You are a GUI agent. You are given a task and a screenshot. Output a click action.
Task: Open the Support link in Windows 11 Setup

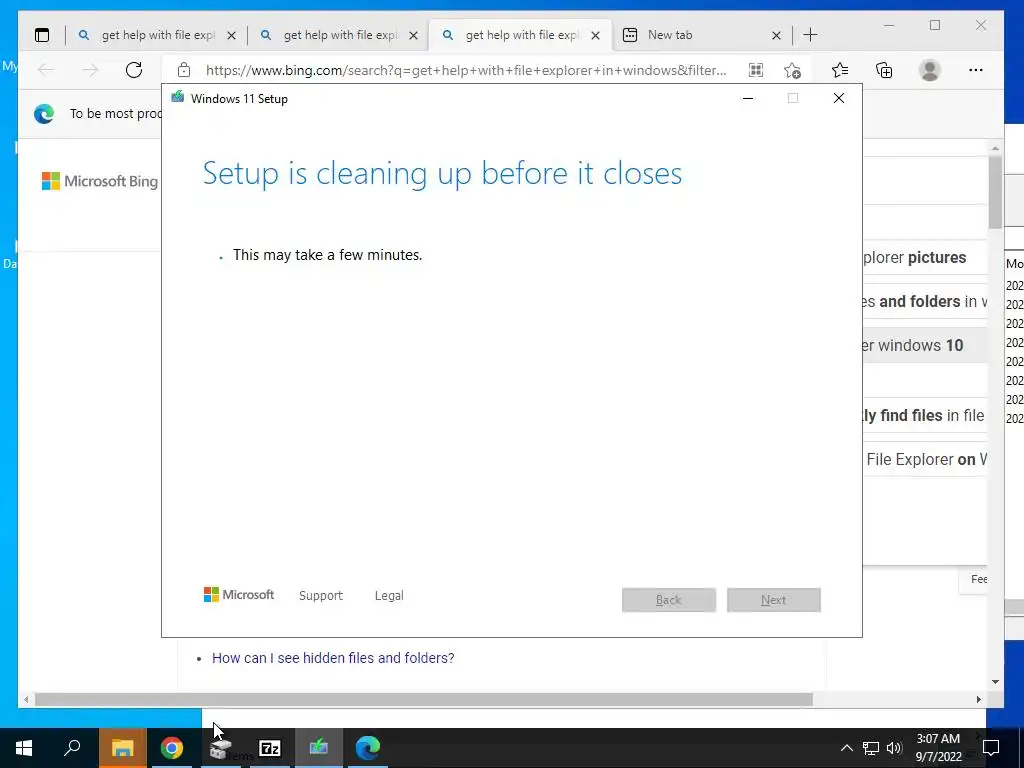(321, 596)
